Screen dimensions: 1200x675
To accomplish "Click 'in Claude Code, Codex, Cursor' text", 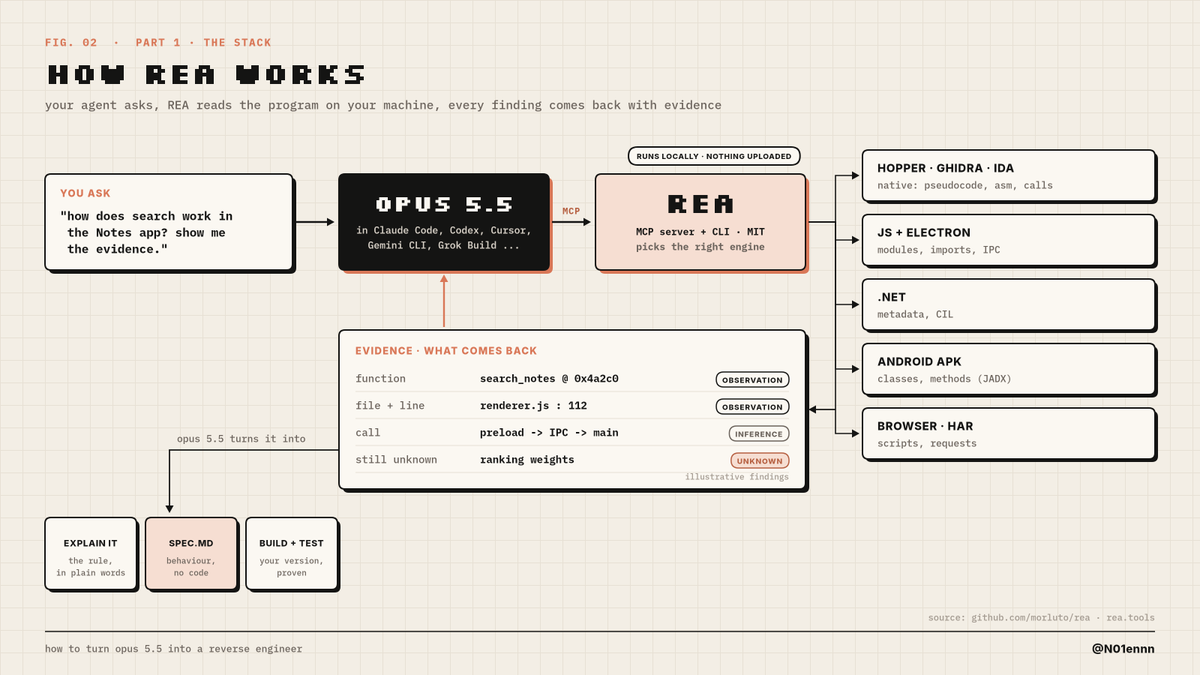I will tap(444, 231).
